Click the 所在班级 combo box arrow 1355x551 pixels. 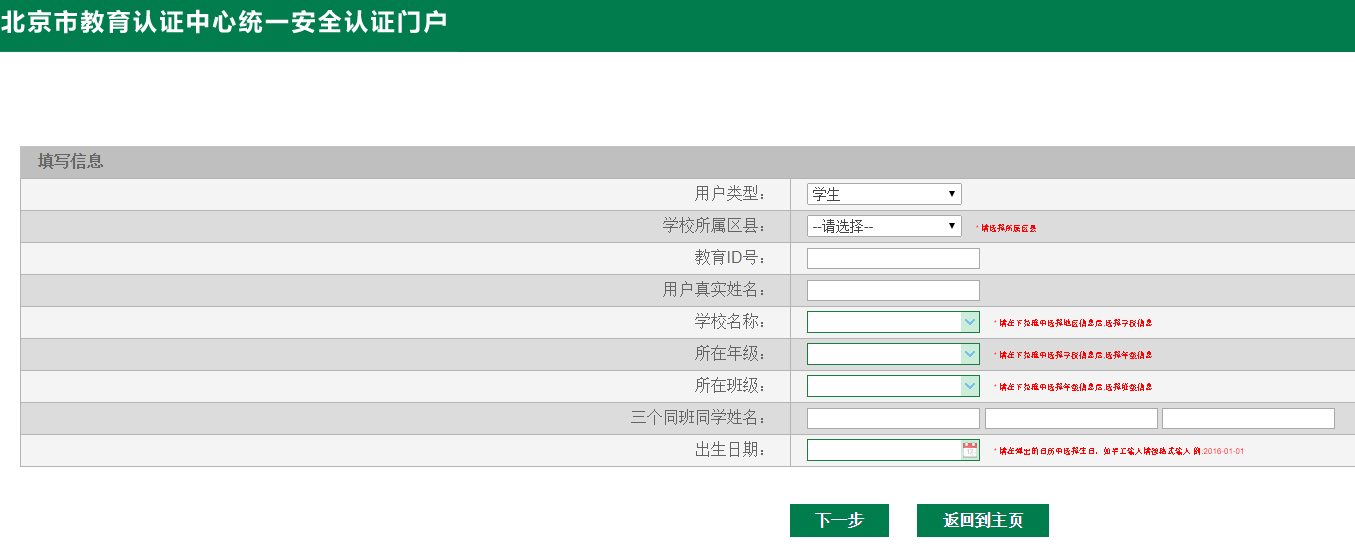(x=970, y=386)
